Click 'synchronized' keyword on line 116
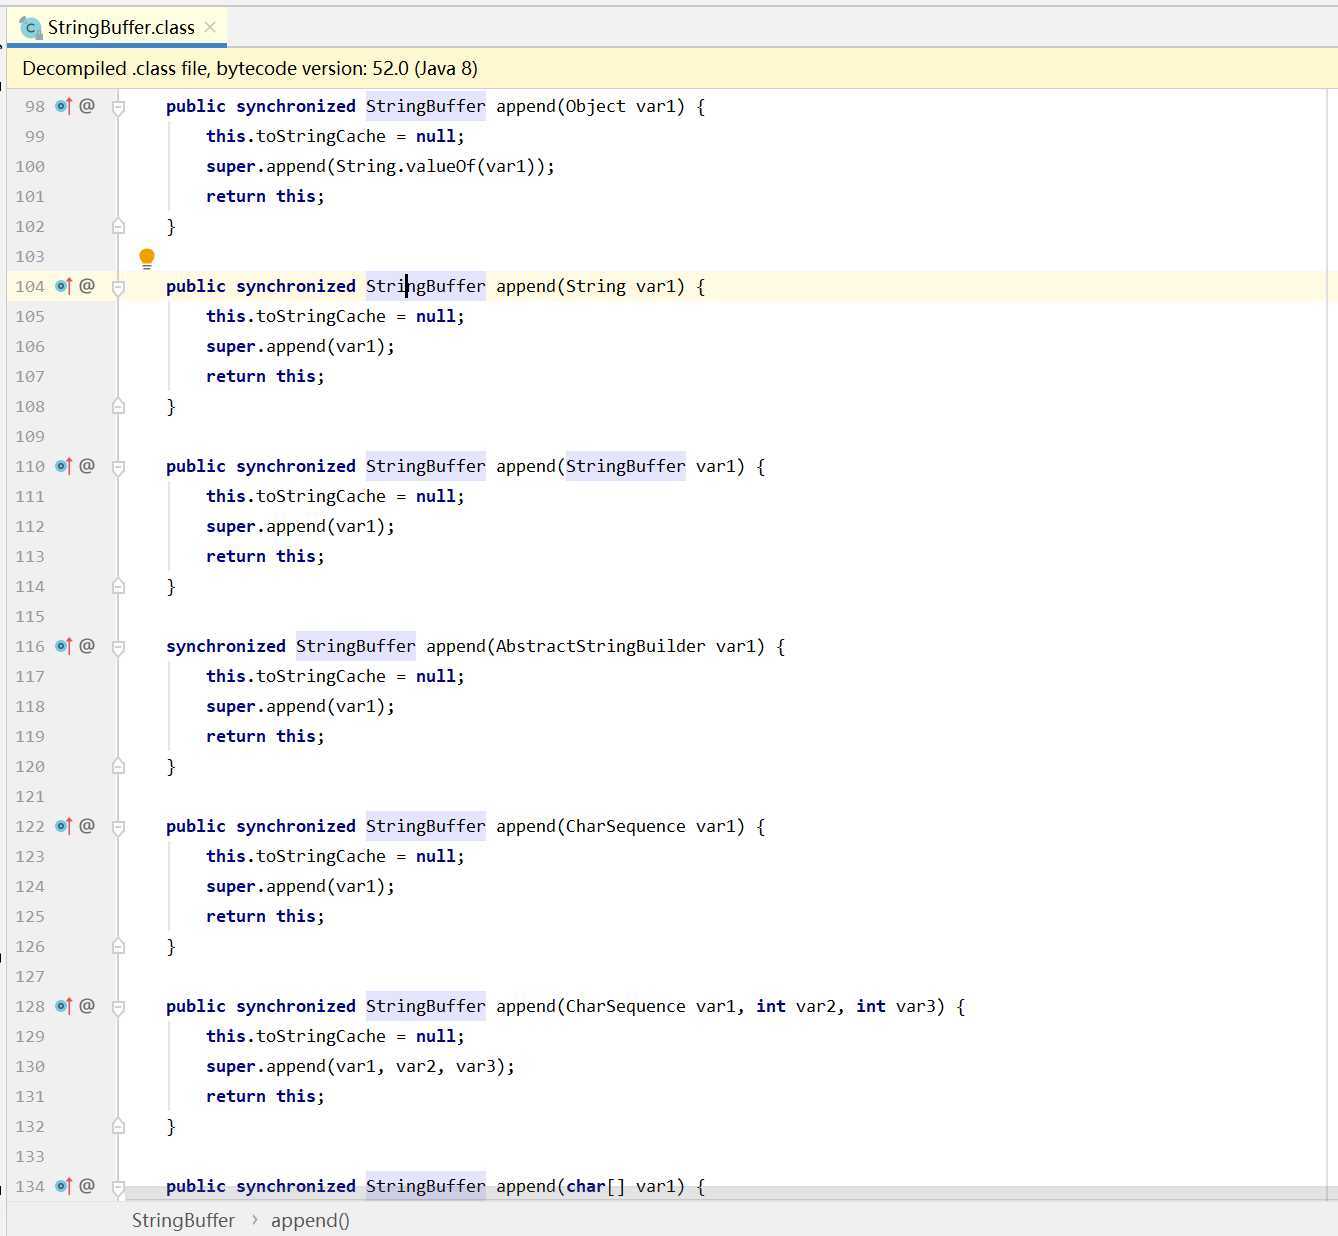This screenshot has width=1338, height=1236. tap(226, 646)
